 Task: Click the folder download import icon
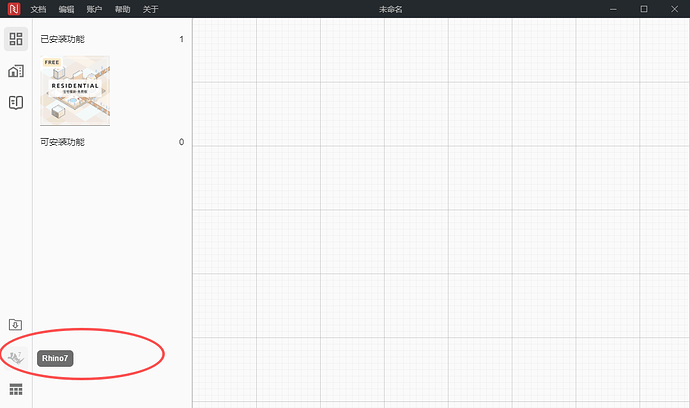tap(15, 325)
